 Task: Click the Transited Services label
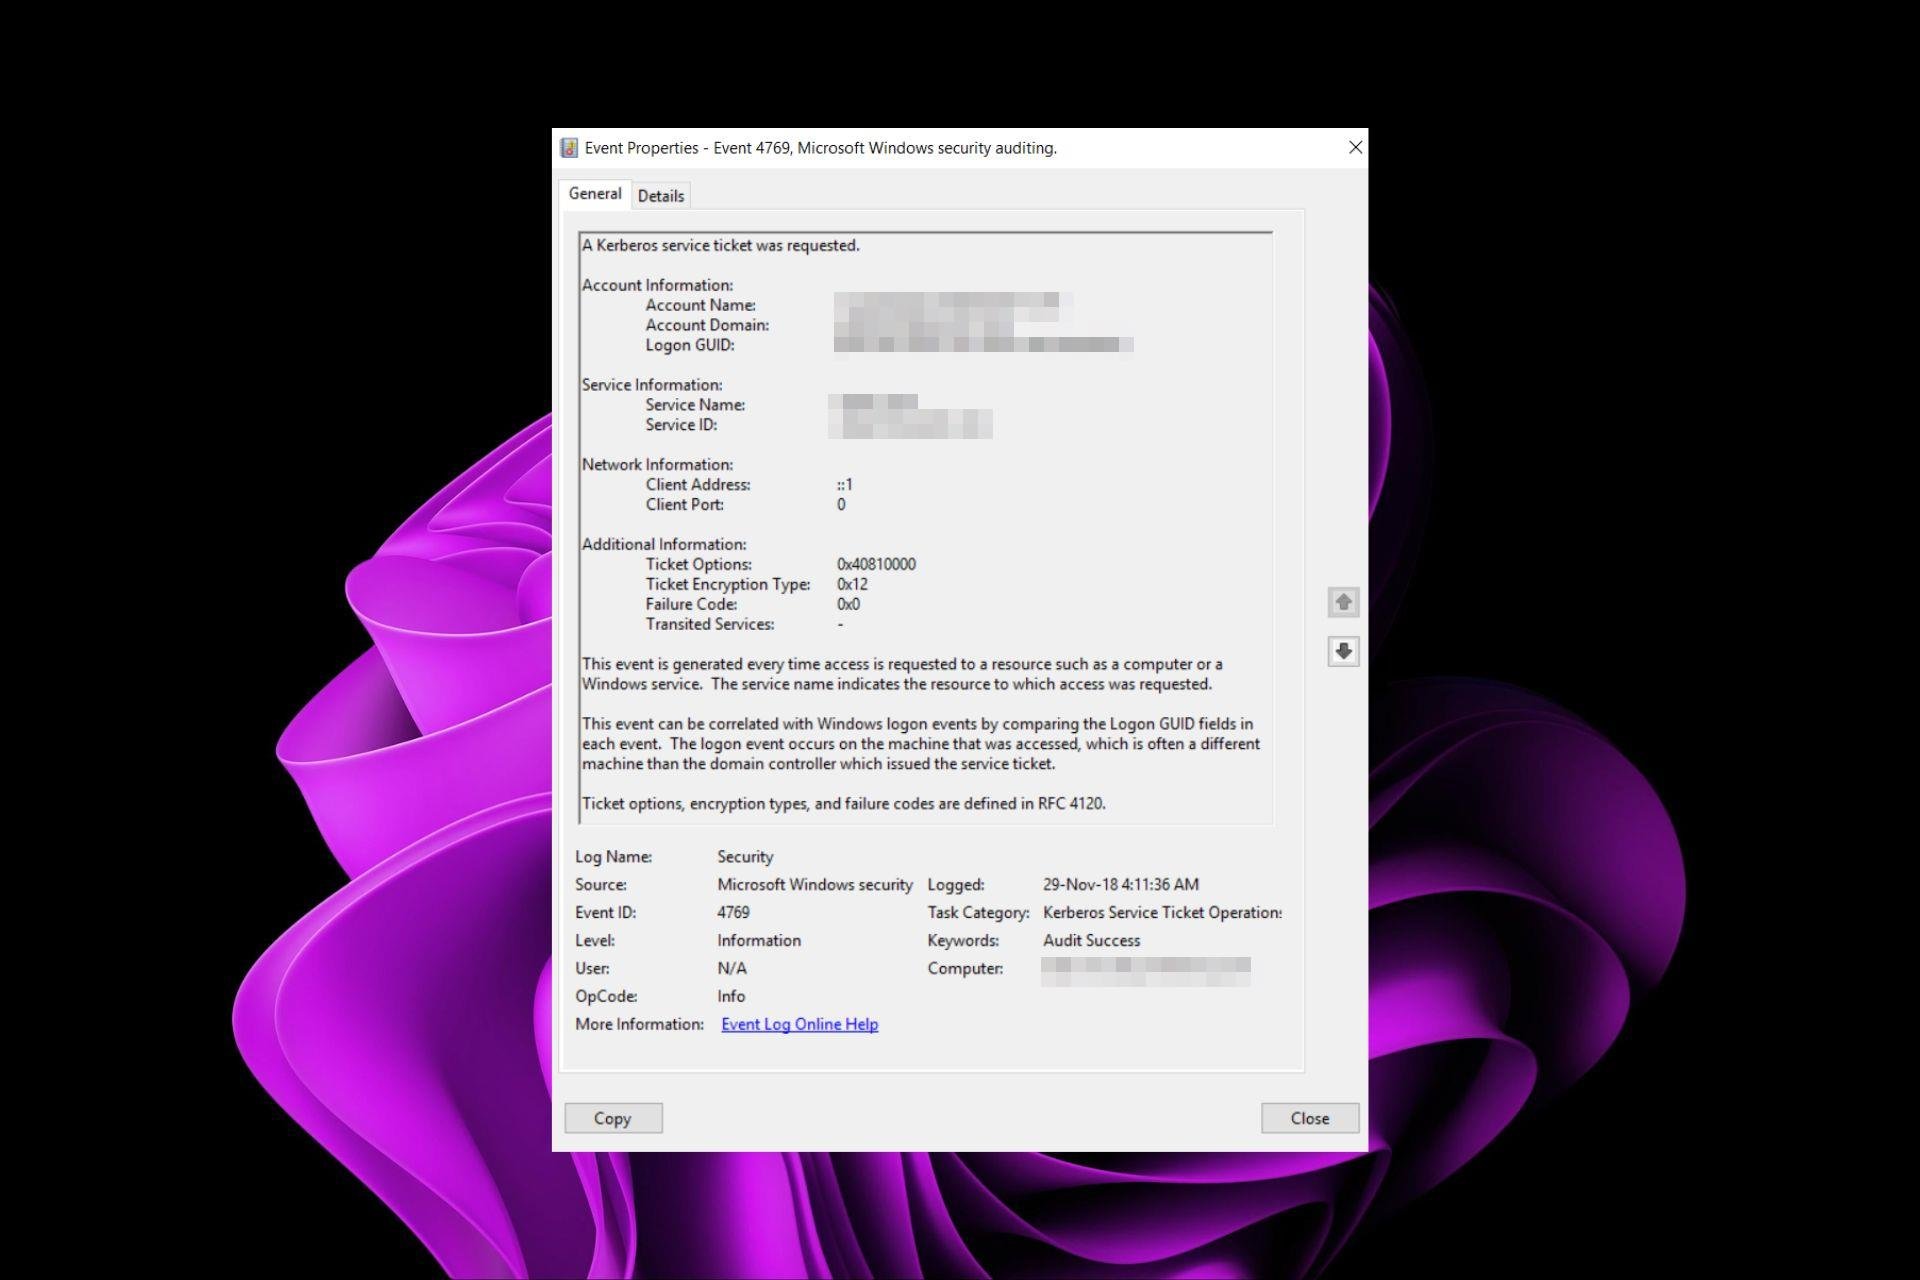tap(710, 624)
